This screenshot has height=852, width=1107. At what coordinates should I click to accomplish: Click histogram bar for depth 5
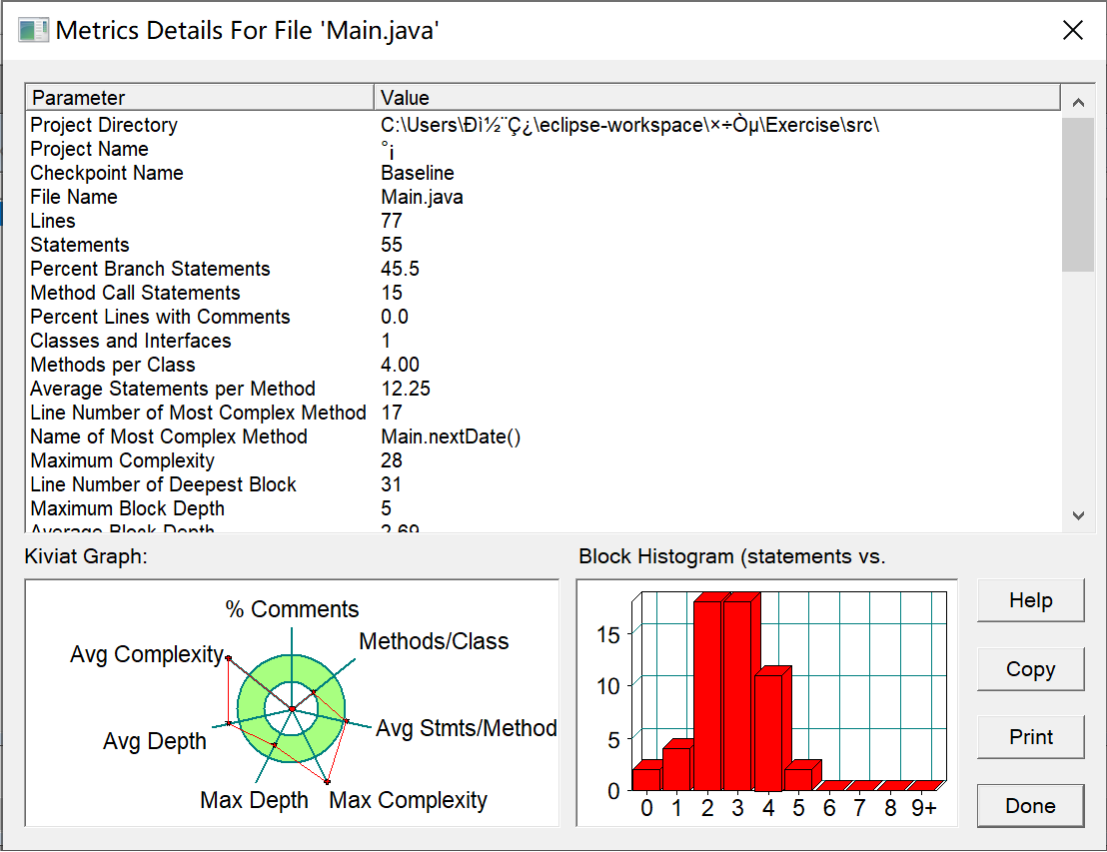(x=798, y=779)
